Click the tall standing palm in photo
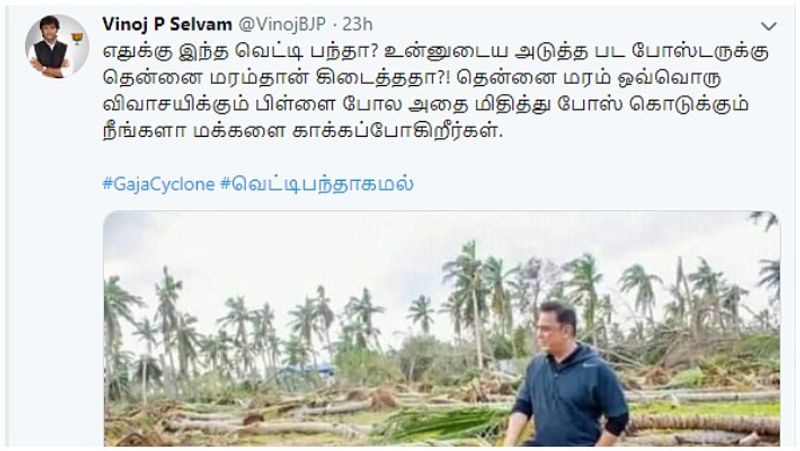 472,306
